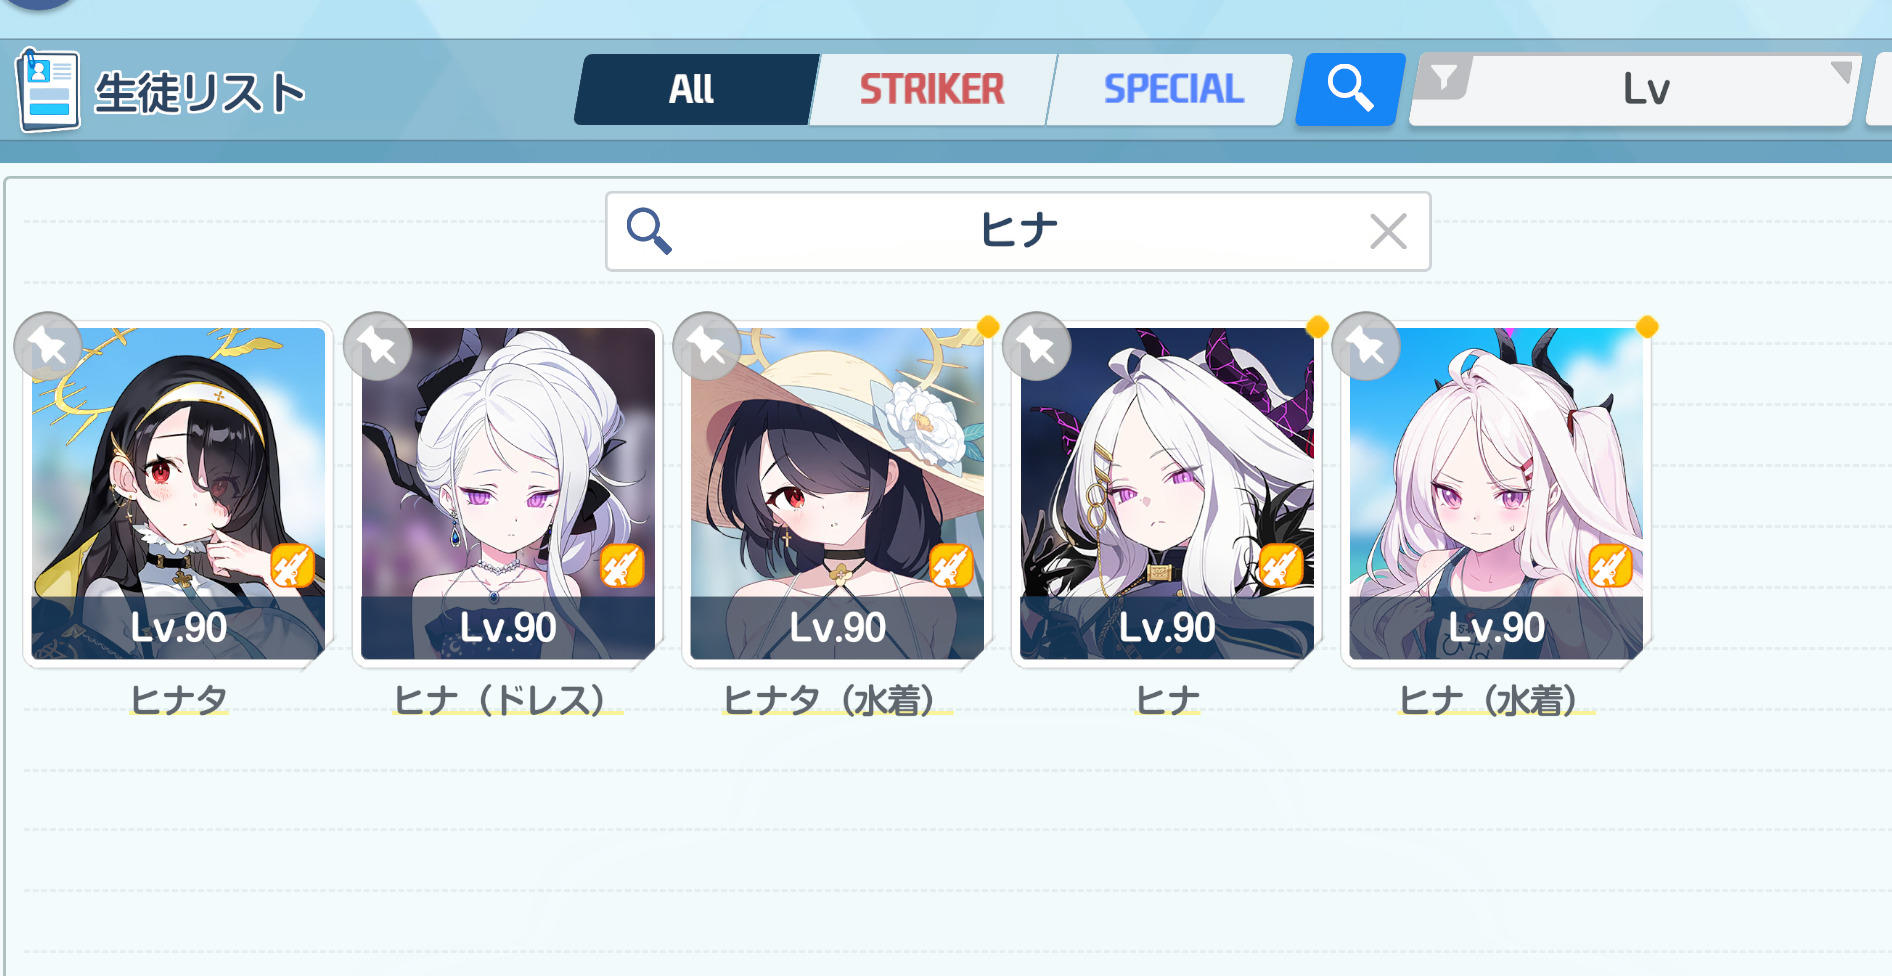Open the filter funnel icon
Image resolution: width=1892 pixels, height=976 pixels.
point(1444,77)
